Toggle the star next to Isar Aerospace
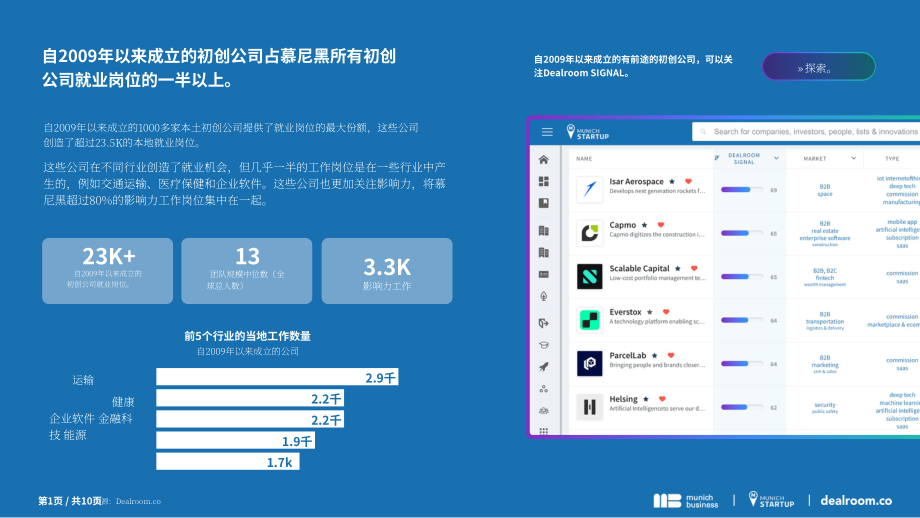 pos(672,182)
